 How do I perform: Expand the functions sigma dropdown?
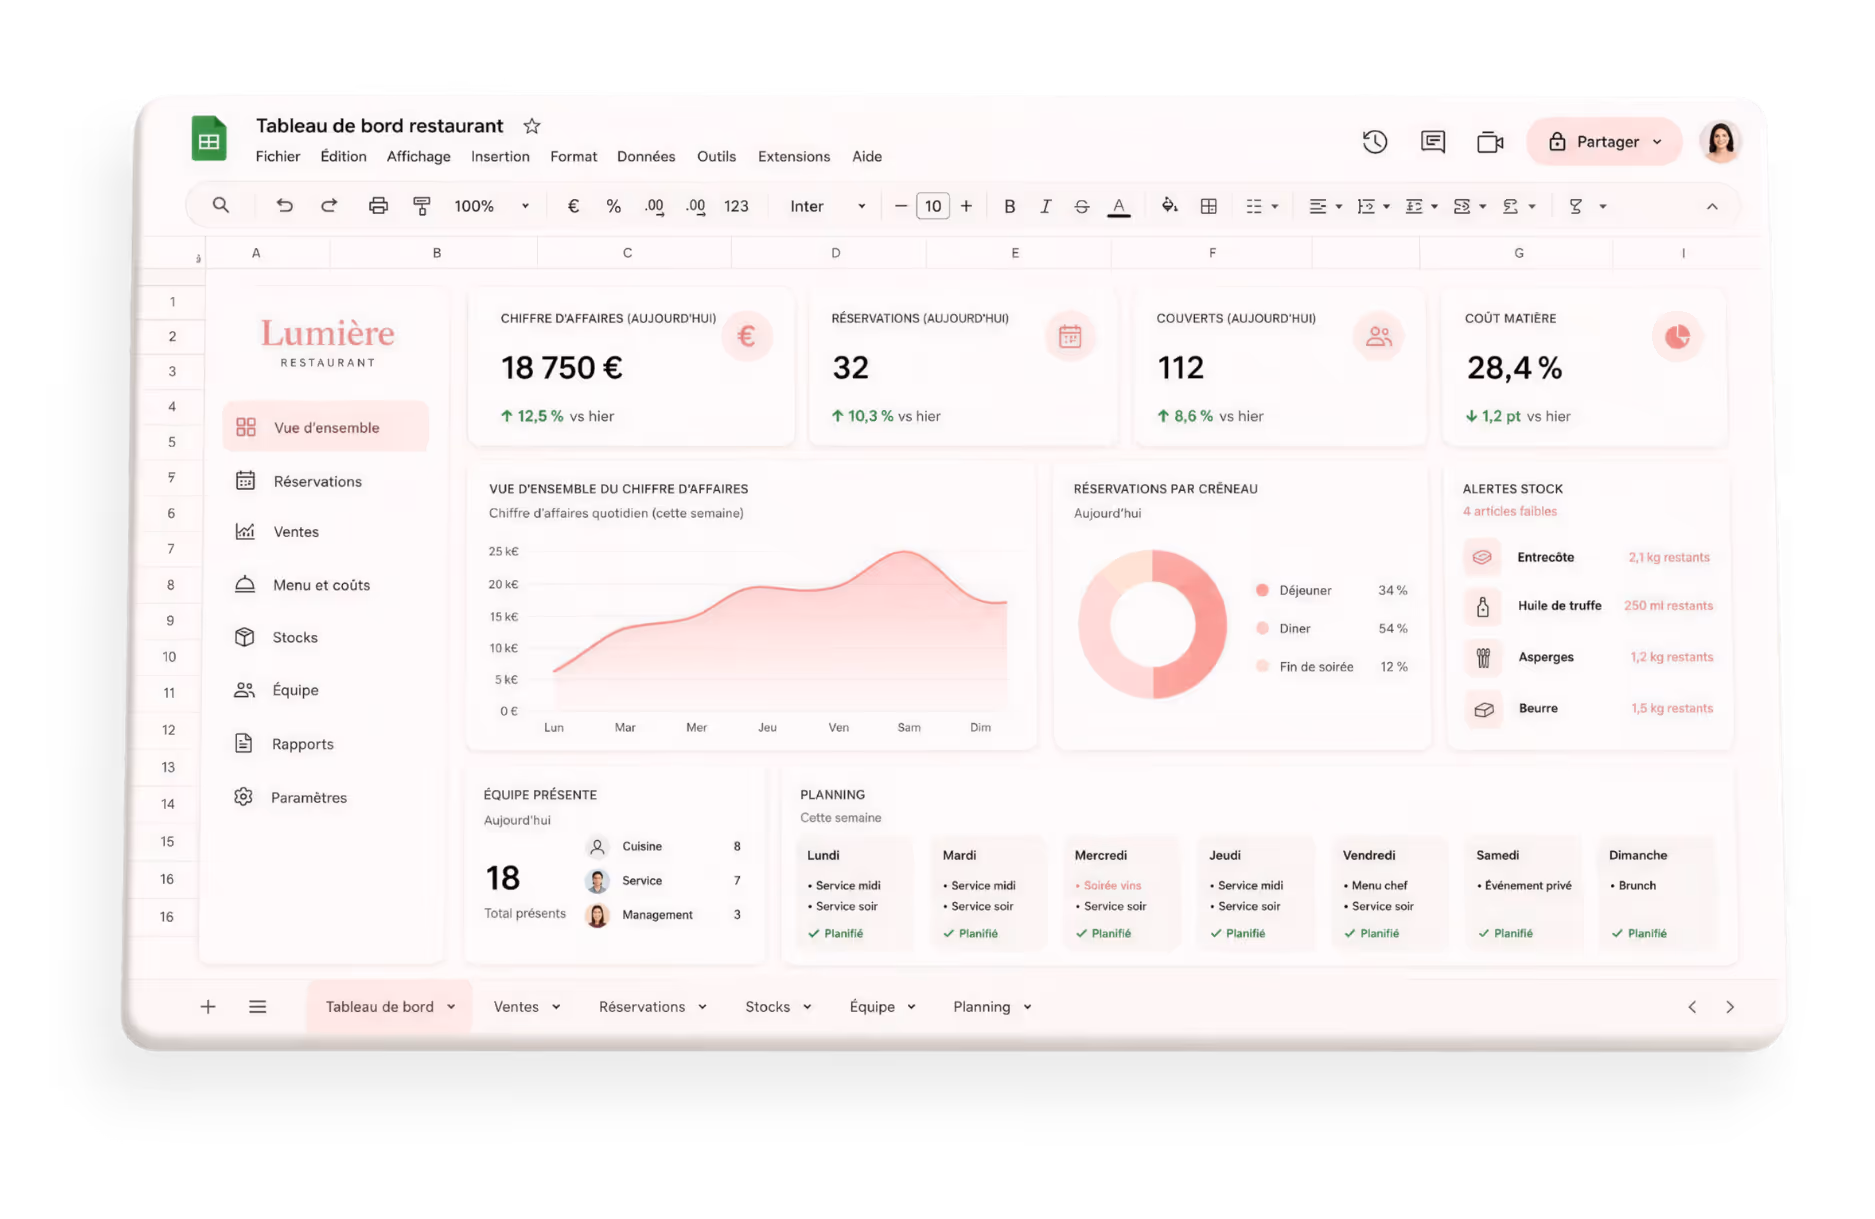pos(1603,207)
